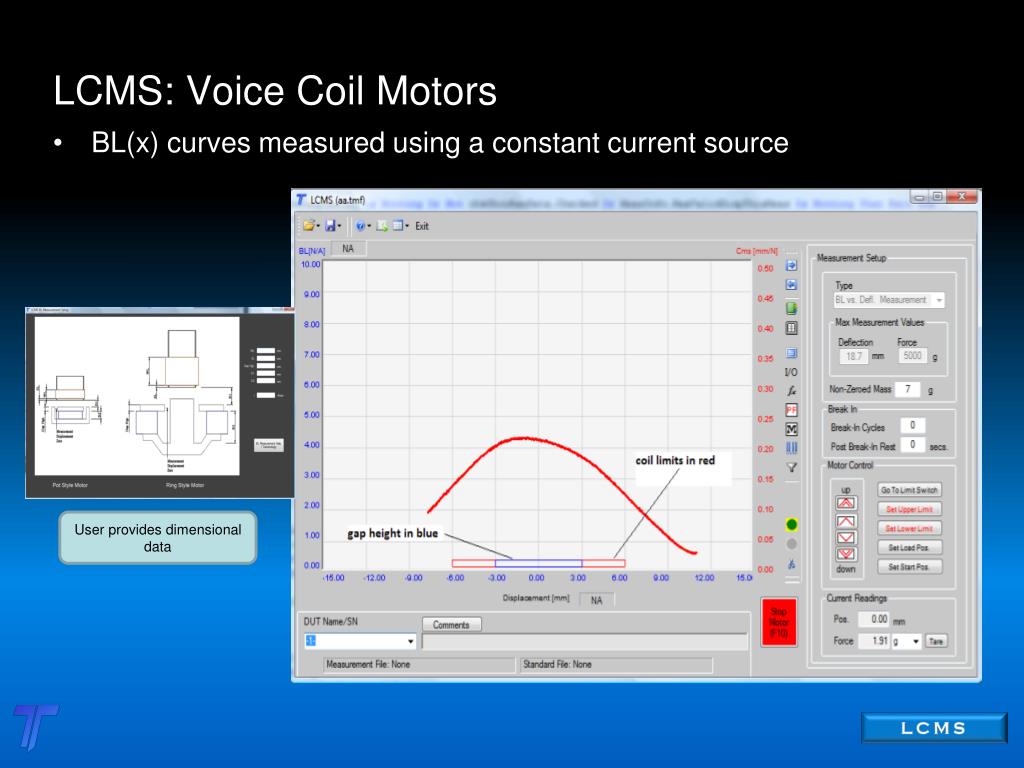Click the fx function icon
The height and width of the screenshot is (768, 1024).
pyautogui.click(x=791, y=391)
